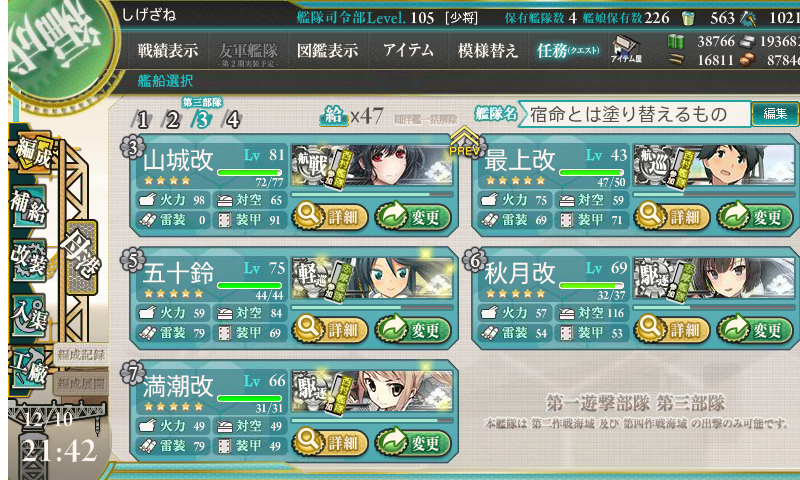Screen dimensions: 800x480
Task: Open the 図鑑表示 encyclopedia menu
Action: pyautogui.click(x=328, y=50)
